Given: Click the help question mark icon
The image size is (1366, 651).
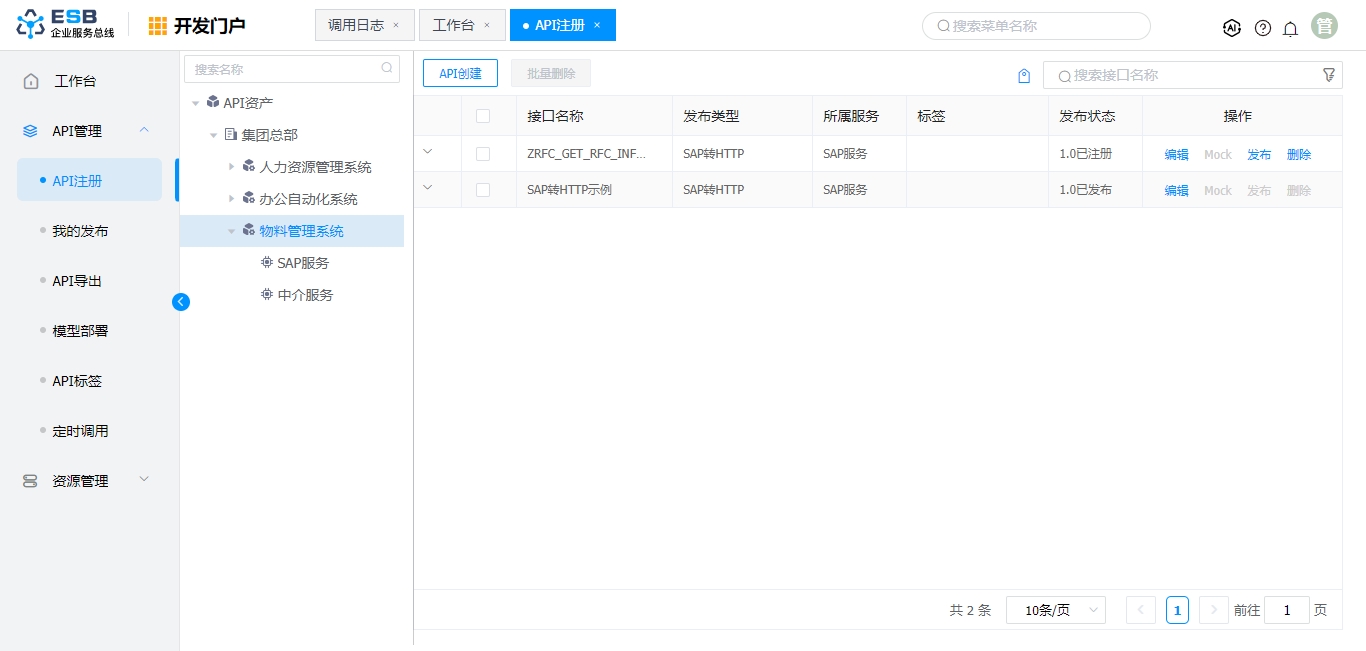Looking at the screenshot, I should [x=1263, y=28].
